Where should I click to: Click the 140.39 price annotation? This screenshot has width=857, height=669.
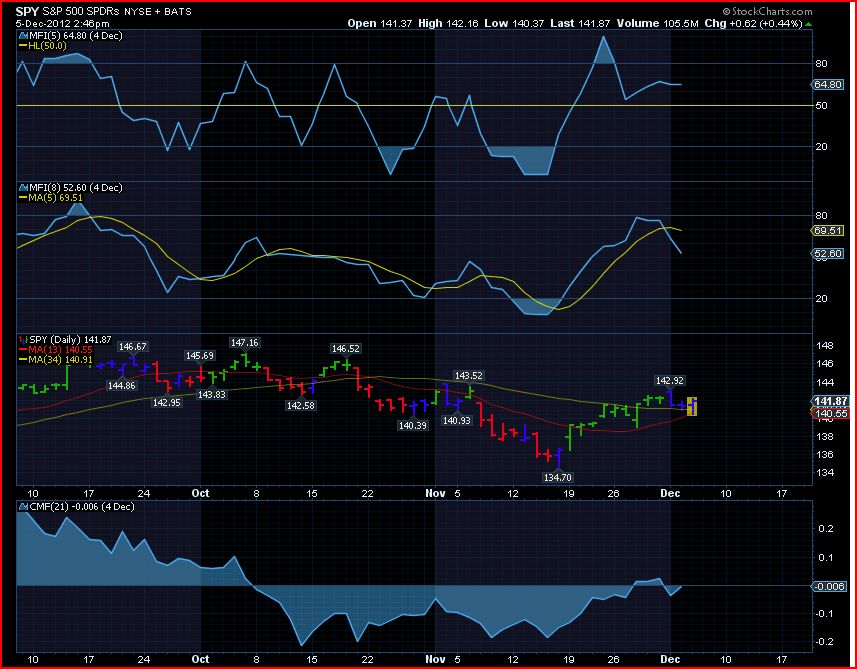pyautogui.click(x=413, y=425)
